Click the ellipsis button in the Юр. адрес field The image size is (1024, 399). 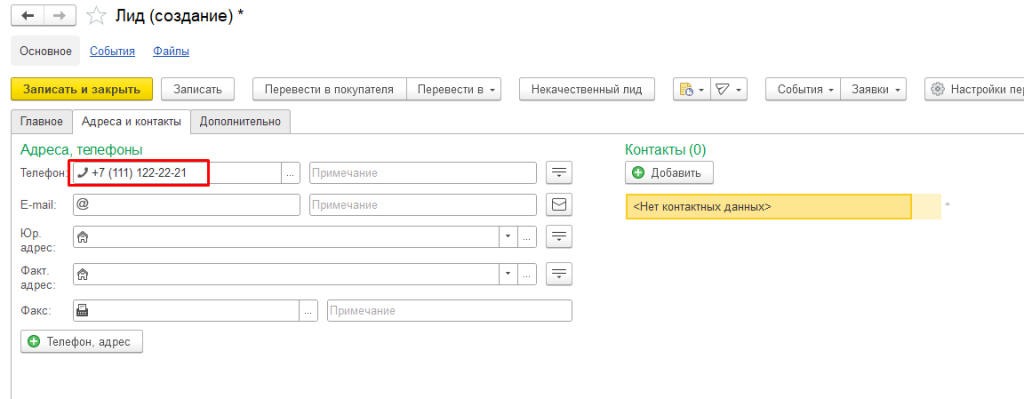[527, 237]
